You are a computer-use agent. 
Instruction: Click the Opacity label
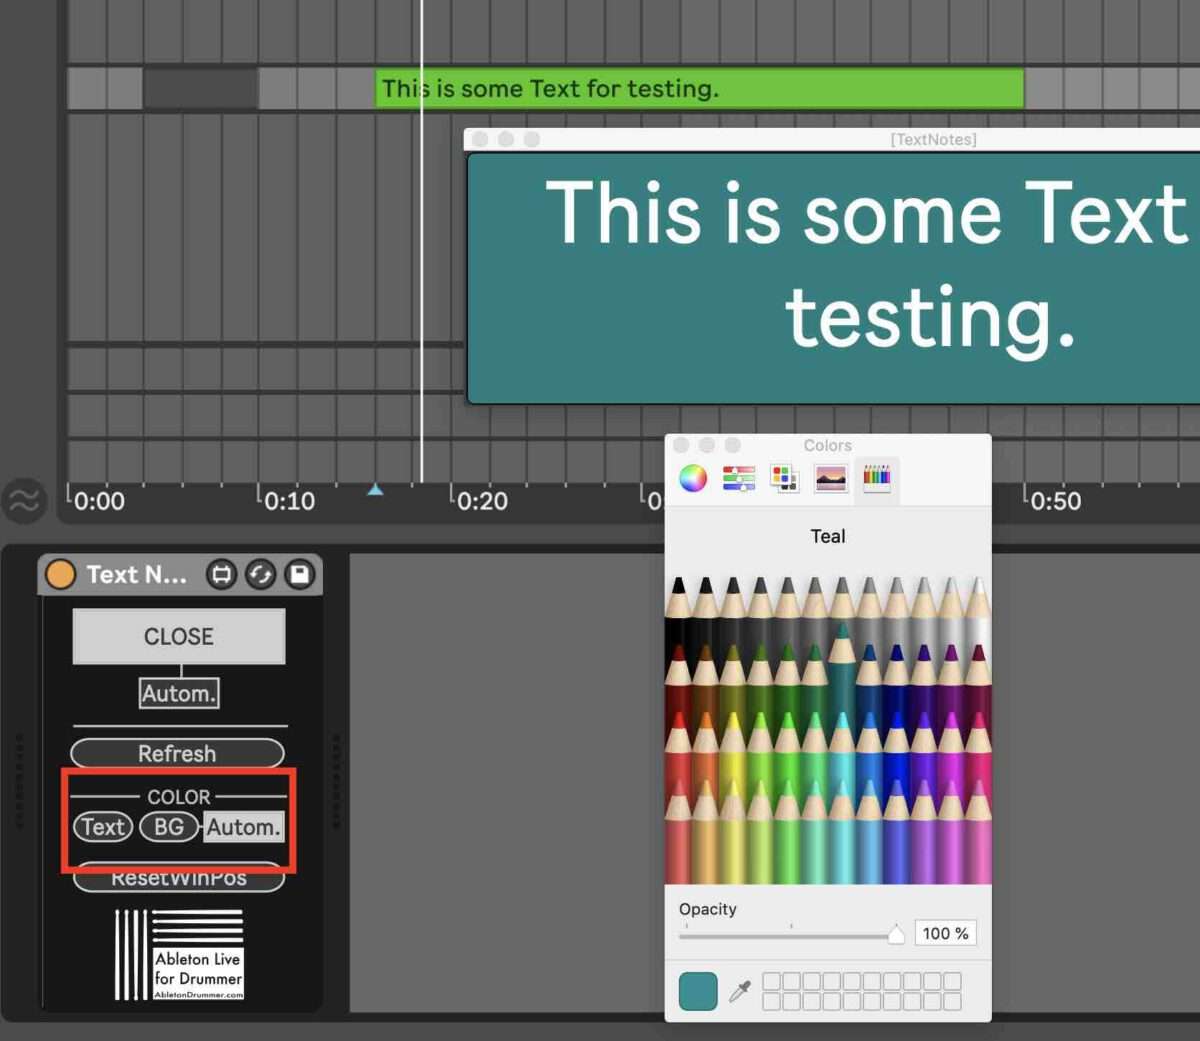click(x=708, y=909)
